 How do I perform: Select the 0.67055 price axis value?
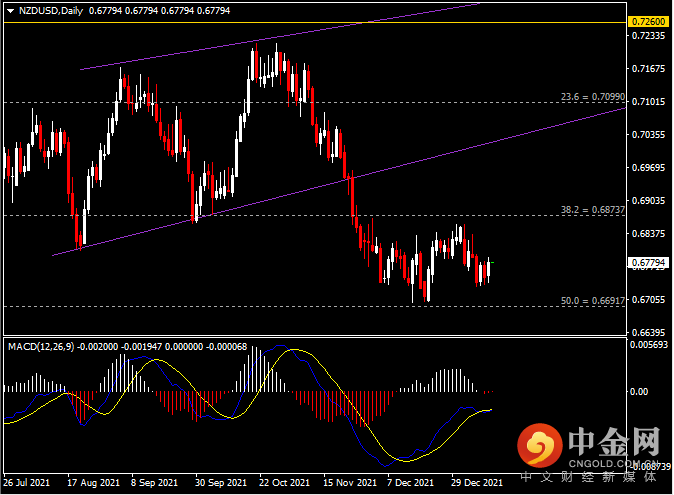pyautogui.click(x=649, y=299)
